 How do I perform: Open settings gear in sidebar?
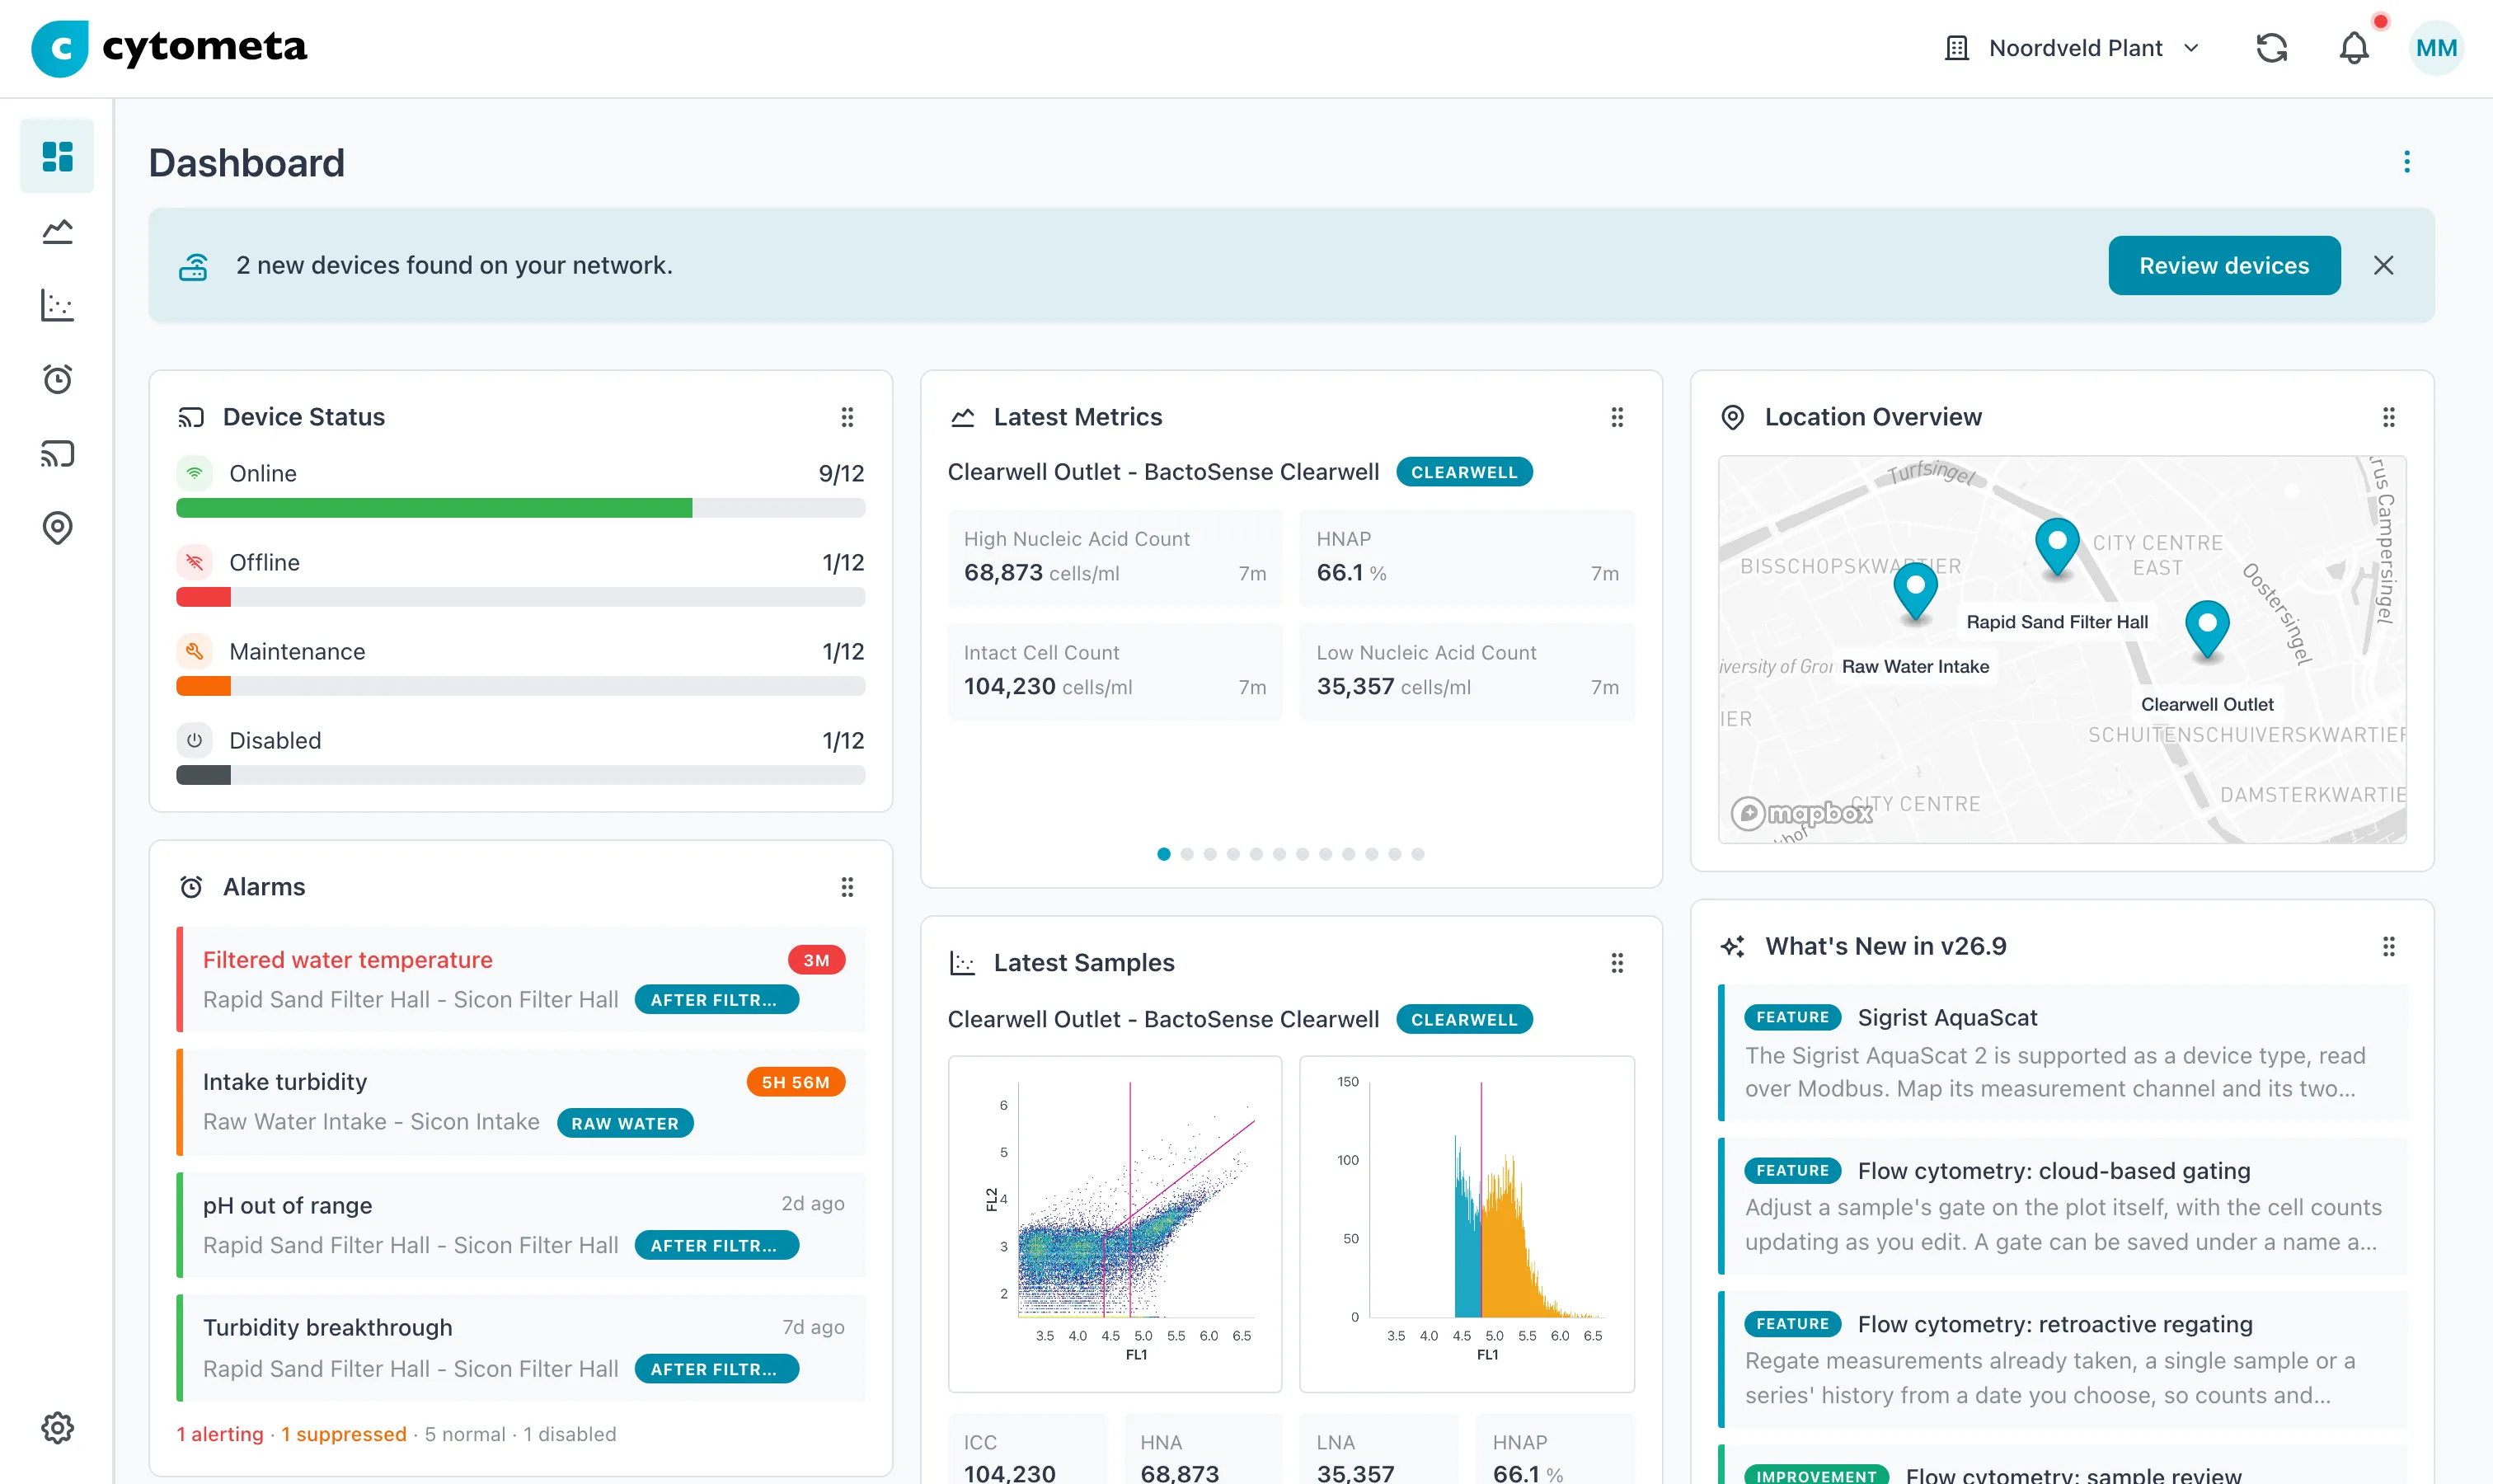pyautogui.click(x=57, y=1427)
